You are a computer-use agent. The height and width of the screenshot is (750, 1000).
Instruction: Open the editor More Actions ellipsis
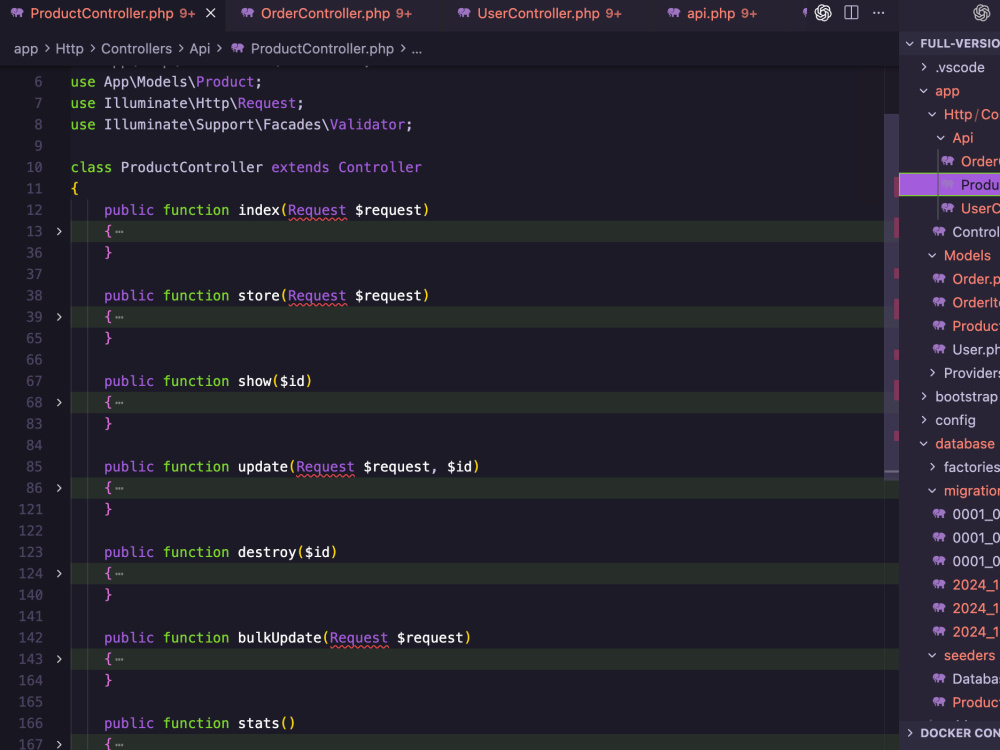tap(879, 13)
